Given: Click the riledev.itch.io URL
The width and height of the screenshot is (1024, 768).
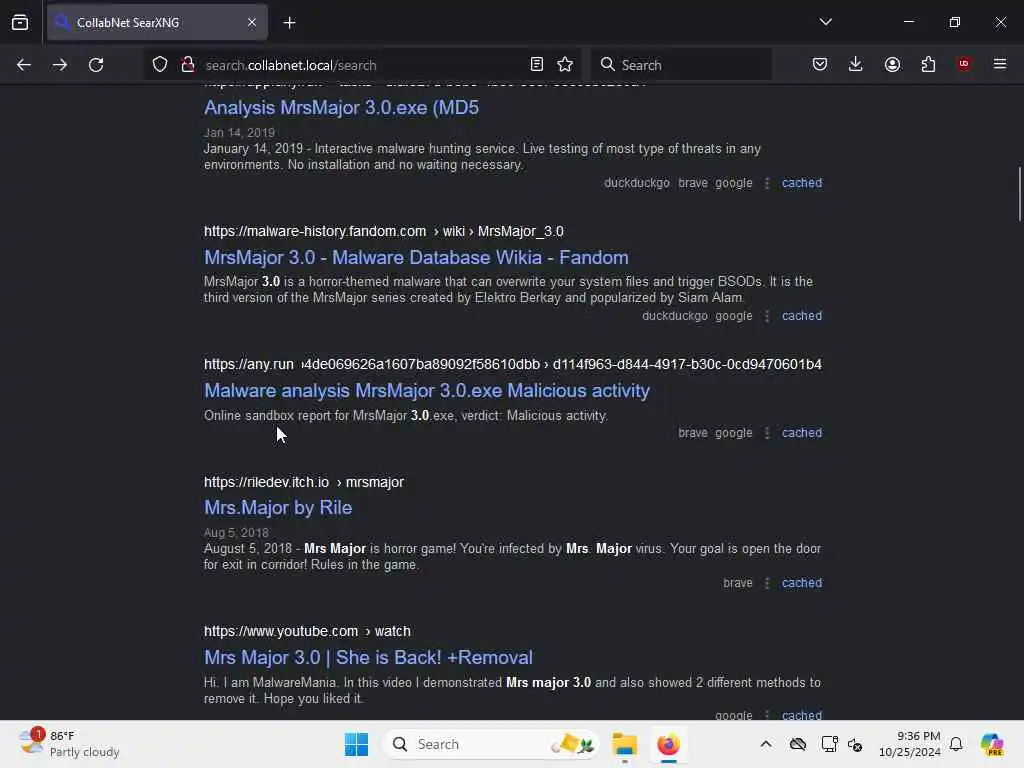Looking at the screenshot, I should [x=304, y=482].
